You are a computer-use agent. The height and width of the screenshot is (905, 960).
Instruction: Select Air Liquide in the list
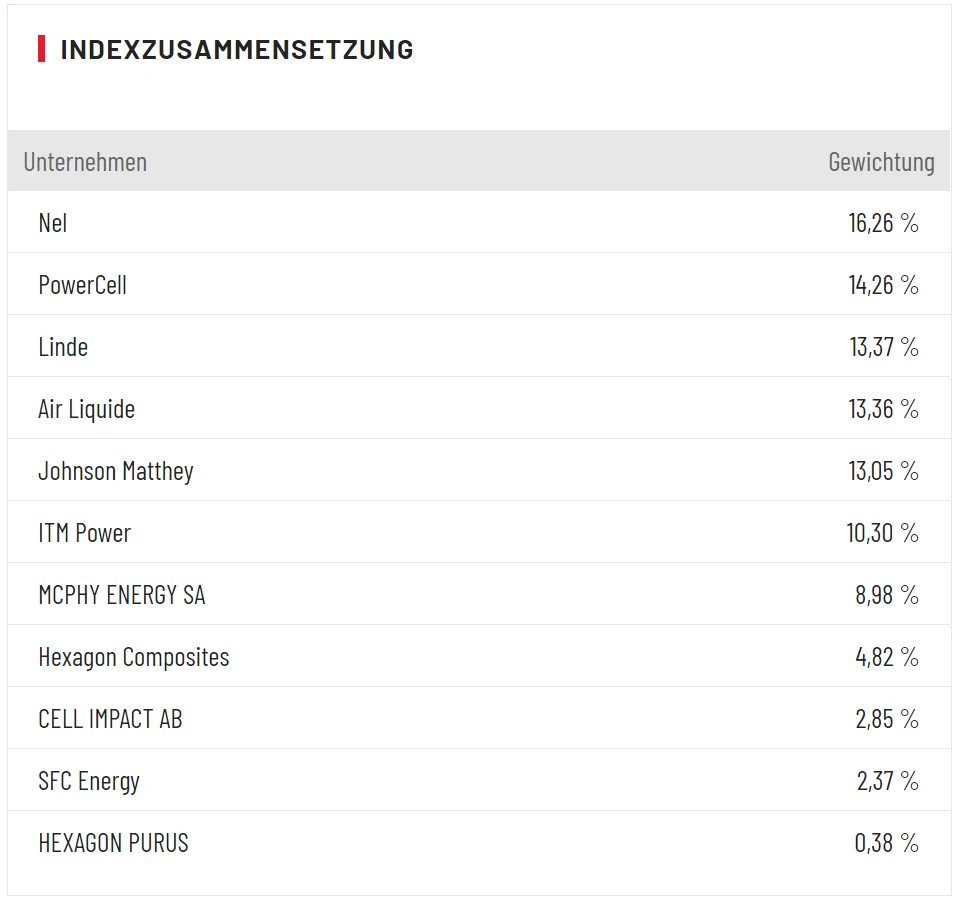coord(86,409)
